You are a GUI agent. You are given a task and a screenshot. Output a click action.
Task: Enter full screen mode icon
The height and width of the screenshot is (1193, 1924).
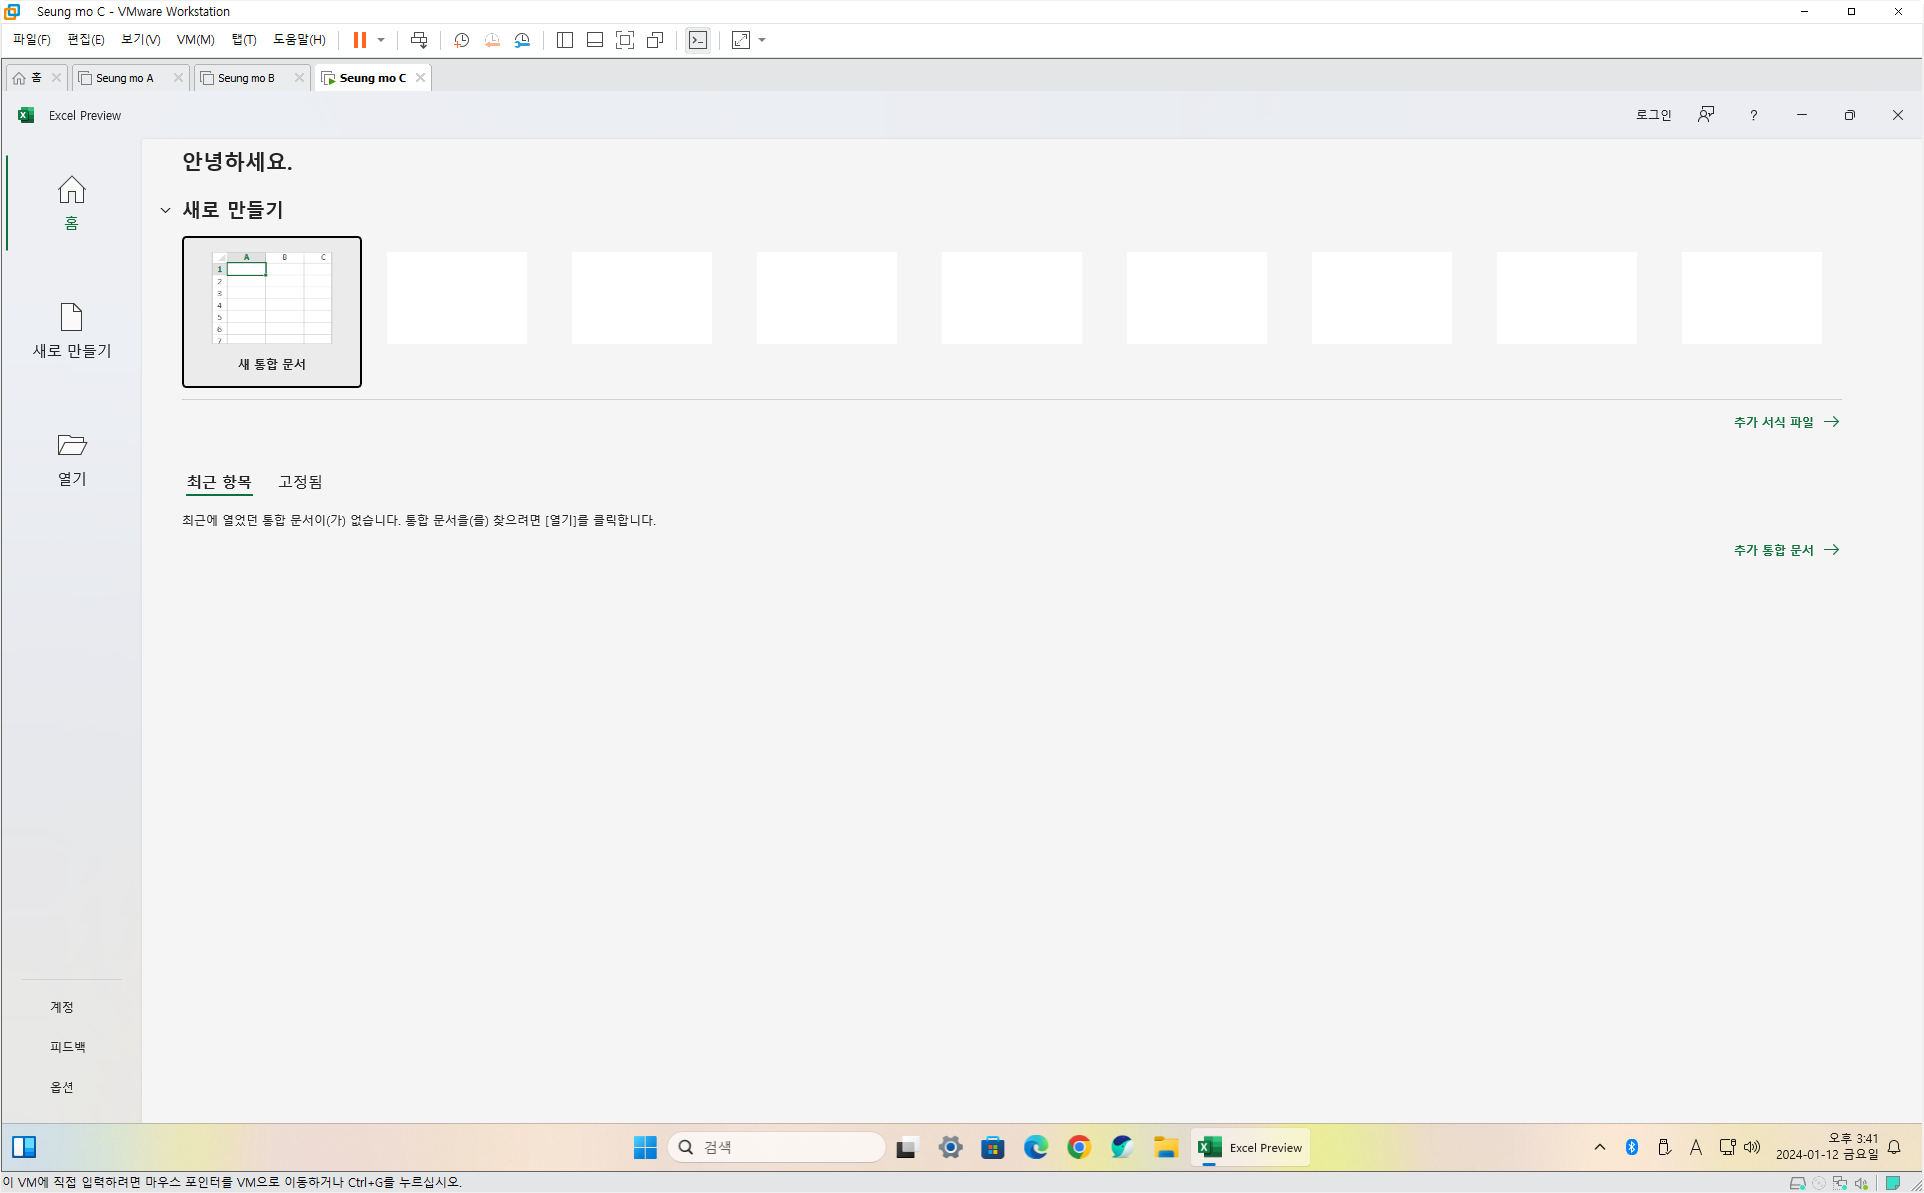pos(625,40)
